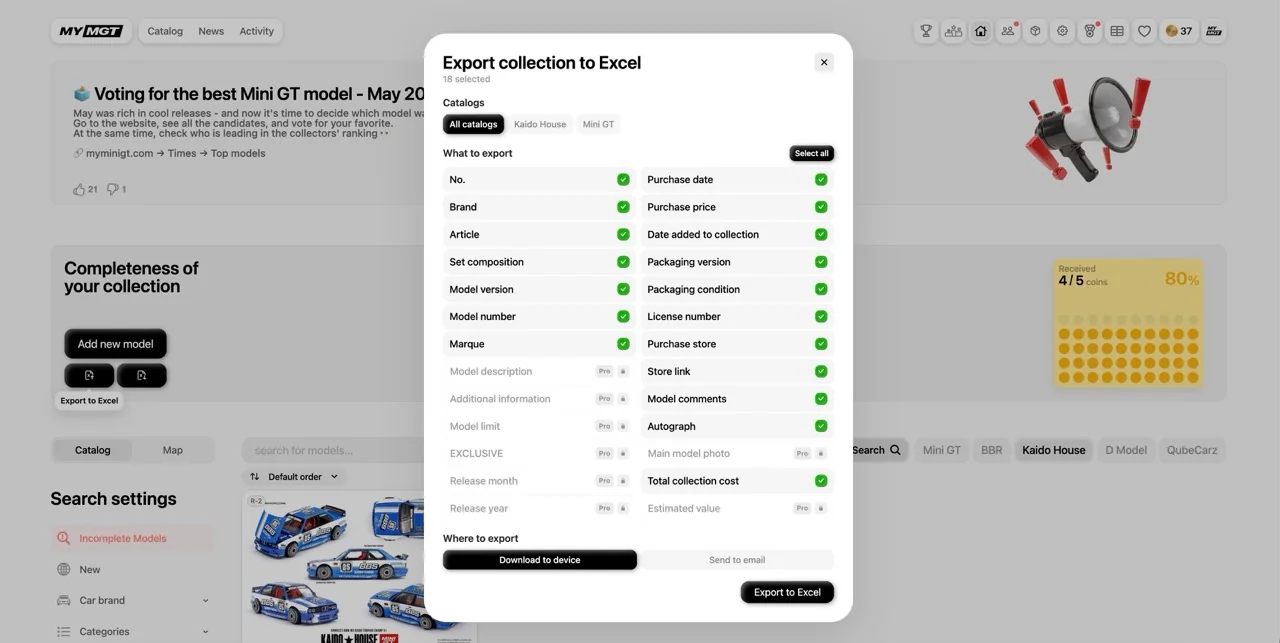Open the Activity menu item
This screenshot has width=1280, height=643.
(256, 31)
